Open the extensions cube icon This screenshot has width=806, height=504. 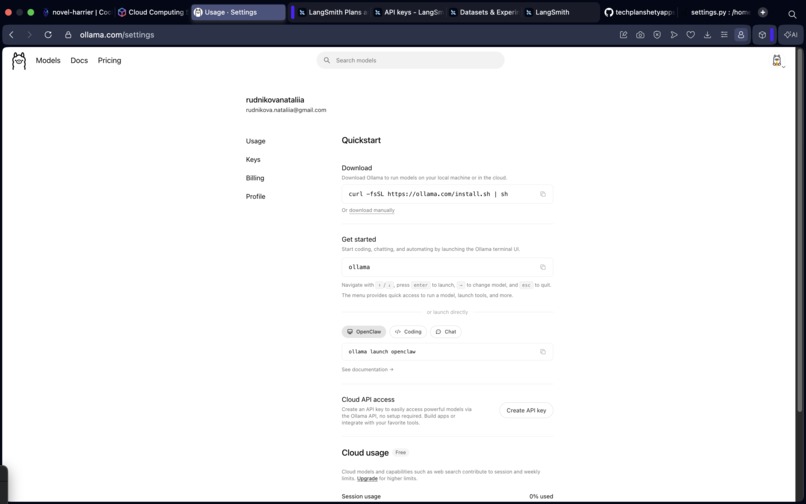[762, 35]
